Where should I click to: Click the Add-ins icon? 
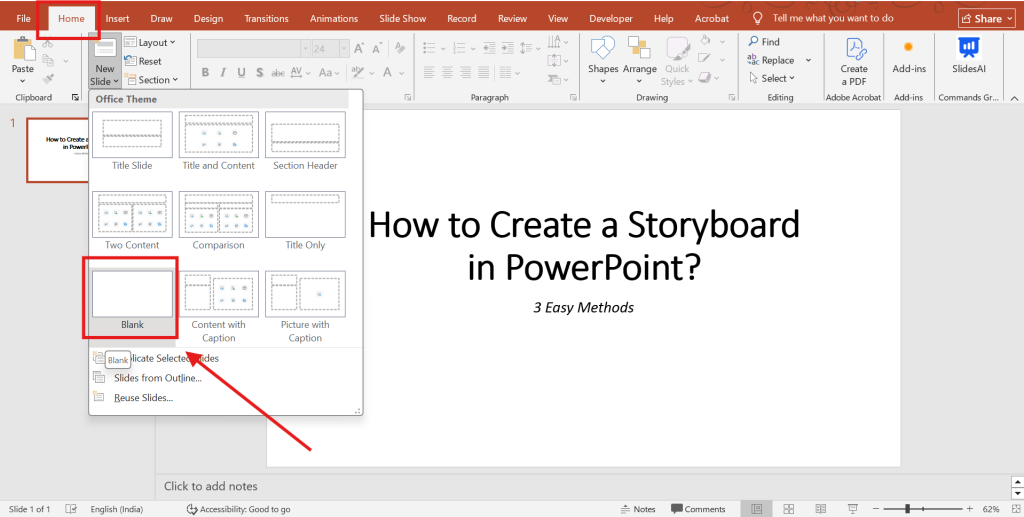908,47
